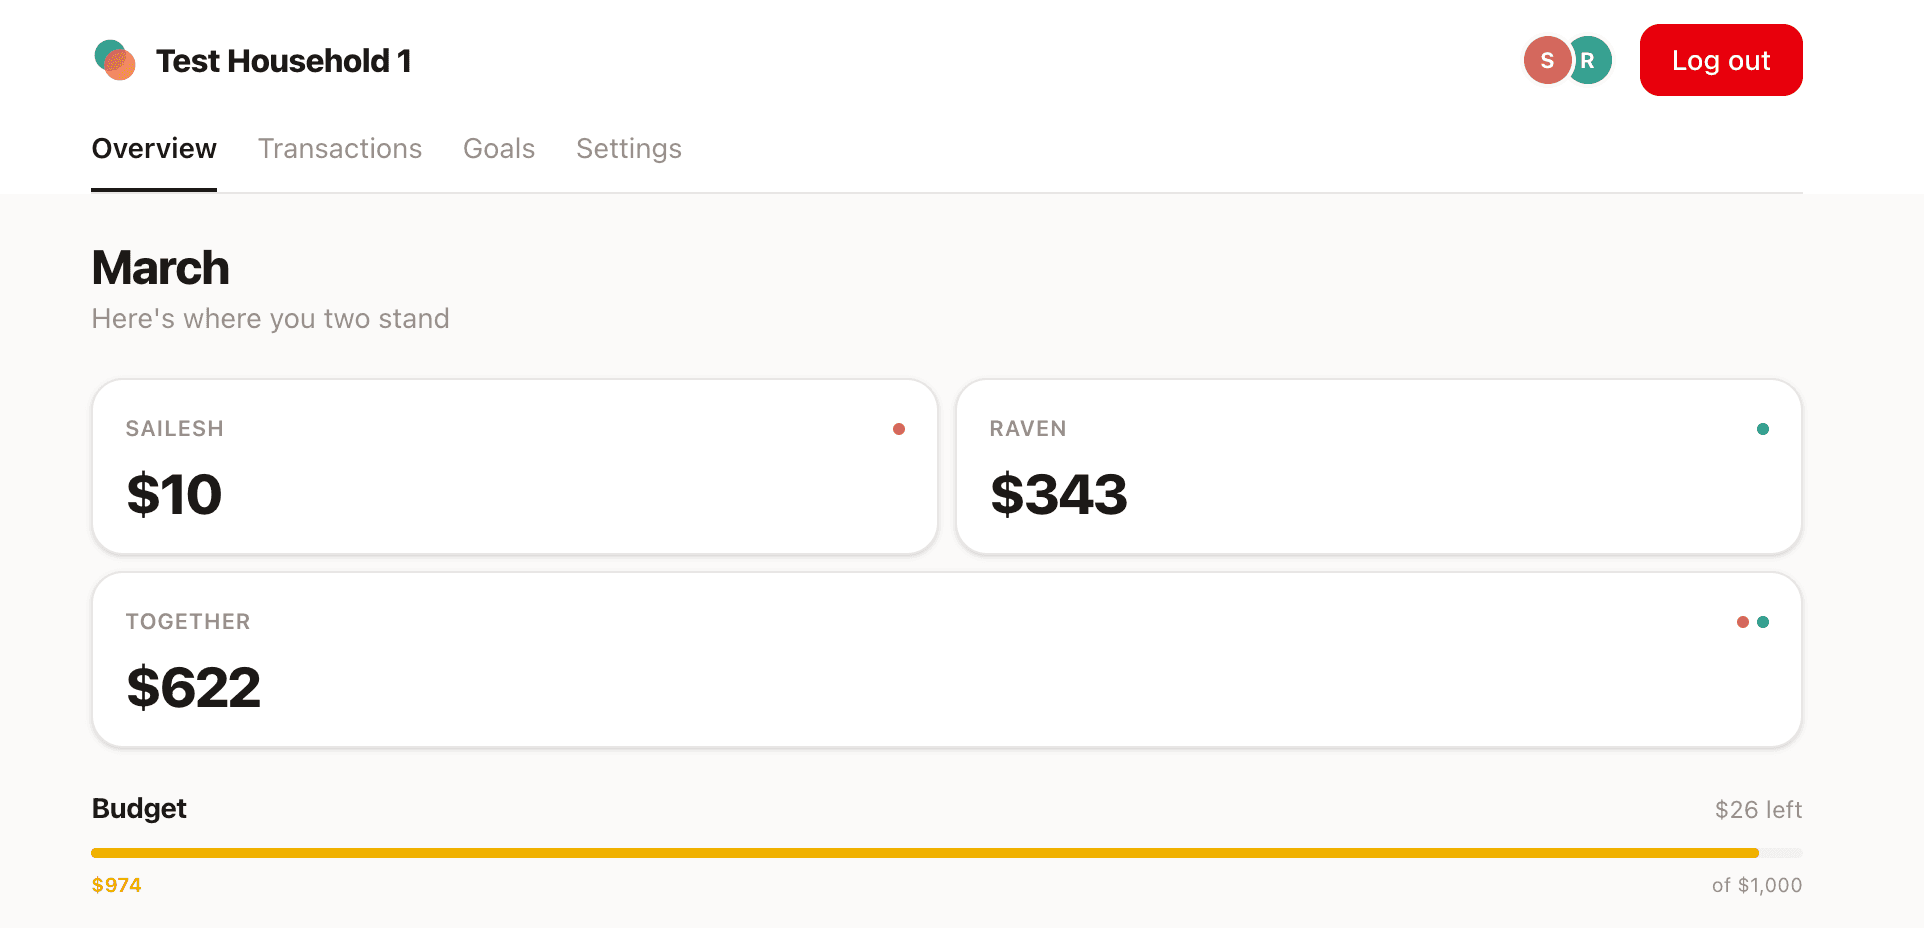Click the Log out button
The image size is (1924, 928).
pos(1720,60)
